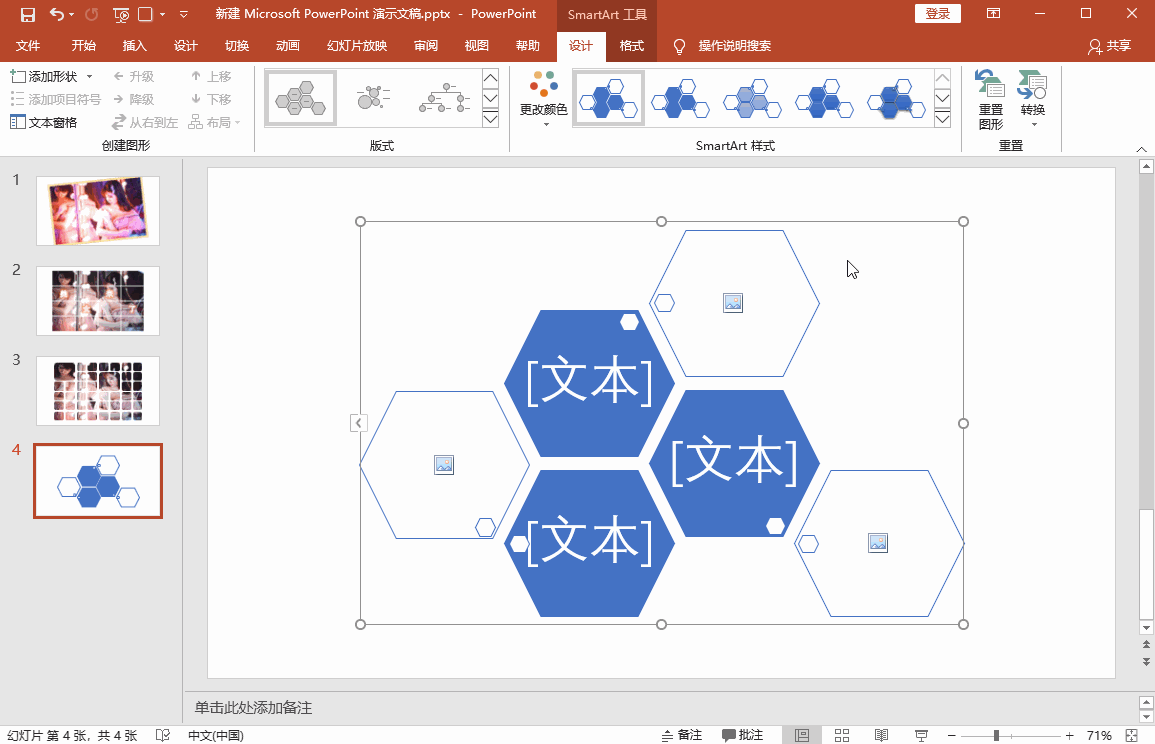
Task: Expand the SmartArt styles gallery
Action: [x=942, y=120]
